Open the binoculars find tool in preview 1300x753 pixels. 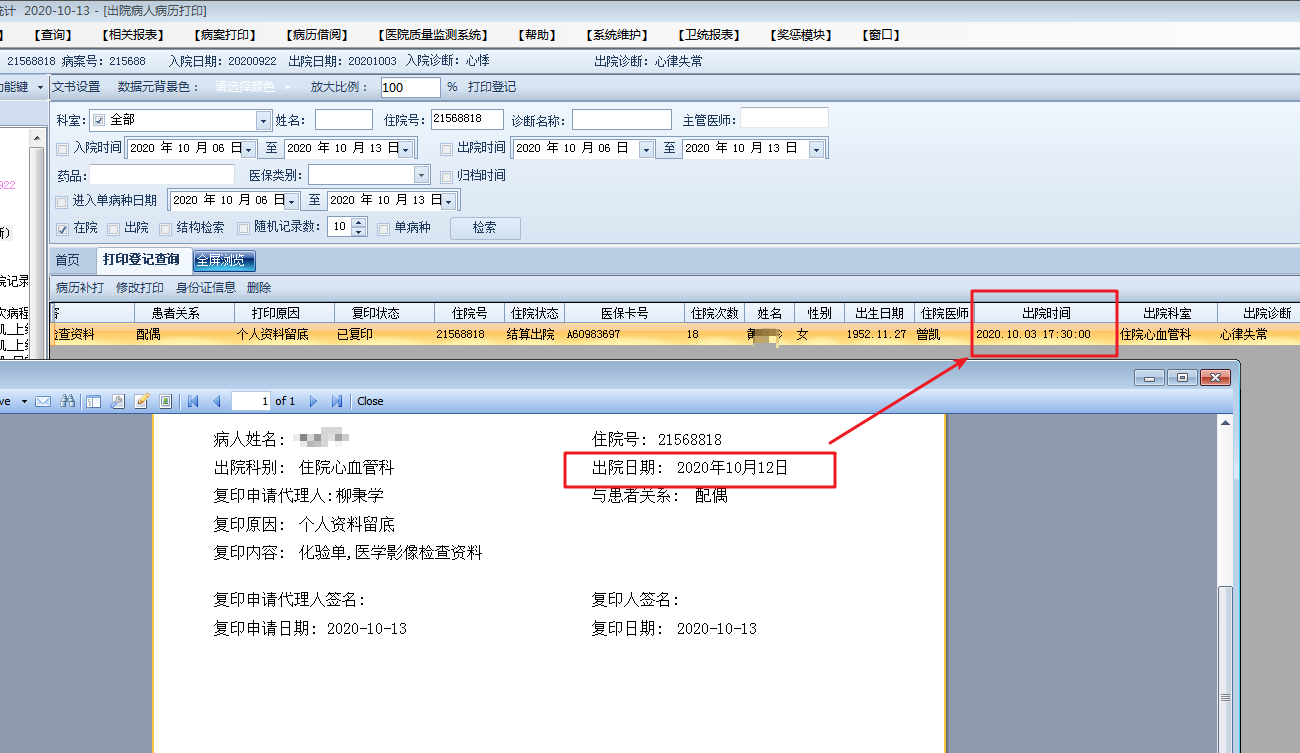pyautogui.click(x=68, y=401)
